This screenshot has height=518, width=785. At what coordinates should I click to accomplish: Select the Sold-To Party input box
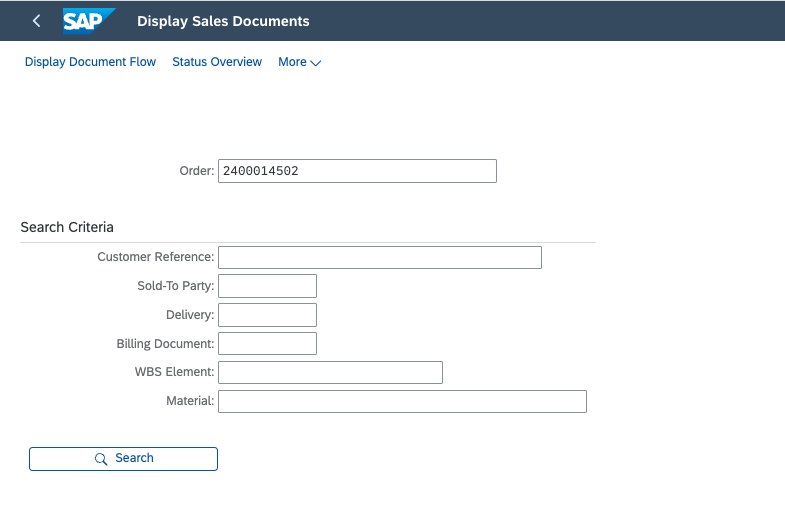(267, 286)
